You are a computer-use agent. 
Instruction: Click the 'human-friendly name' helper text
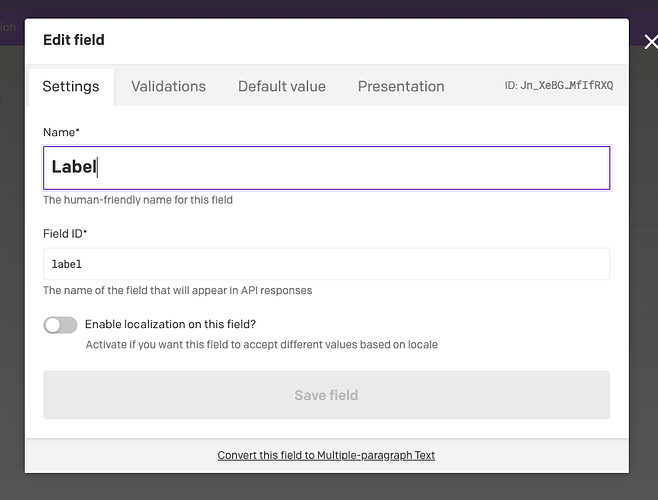[138, 200]
